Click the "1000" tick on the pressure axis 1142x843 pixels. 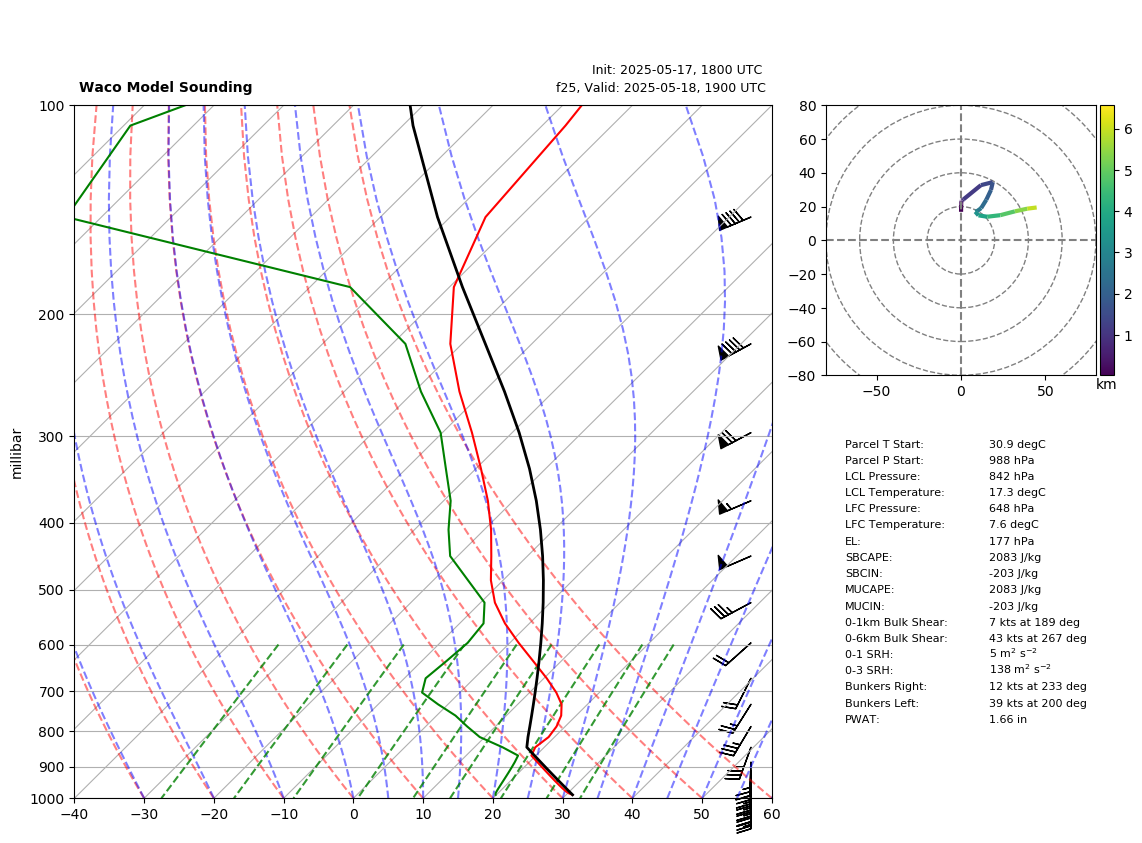click(x=48, y=799)
